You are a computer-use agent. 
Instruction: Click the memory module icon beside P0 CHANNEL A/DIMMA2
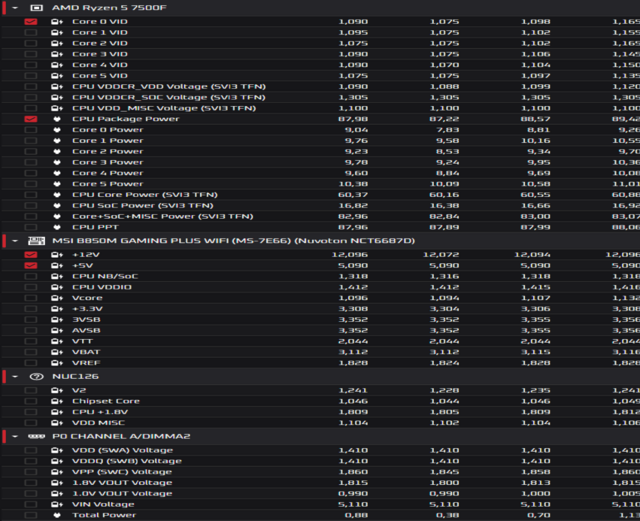point(36,436)
